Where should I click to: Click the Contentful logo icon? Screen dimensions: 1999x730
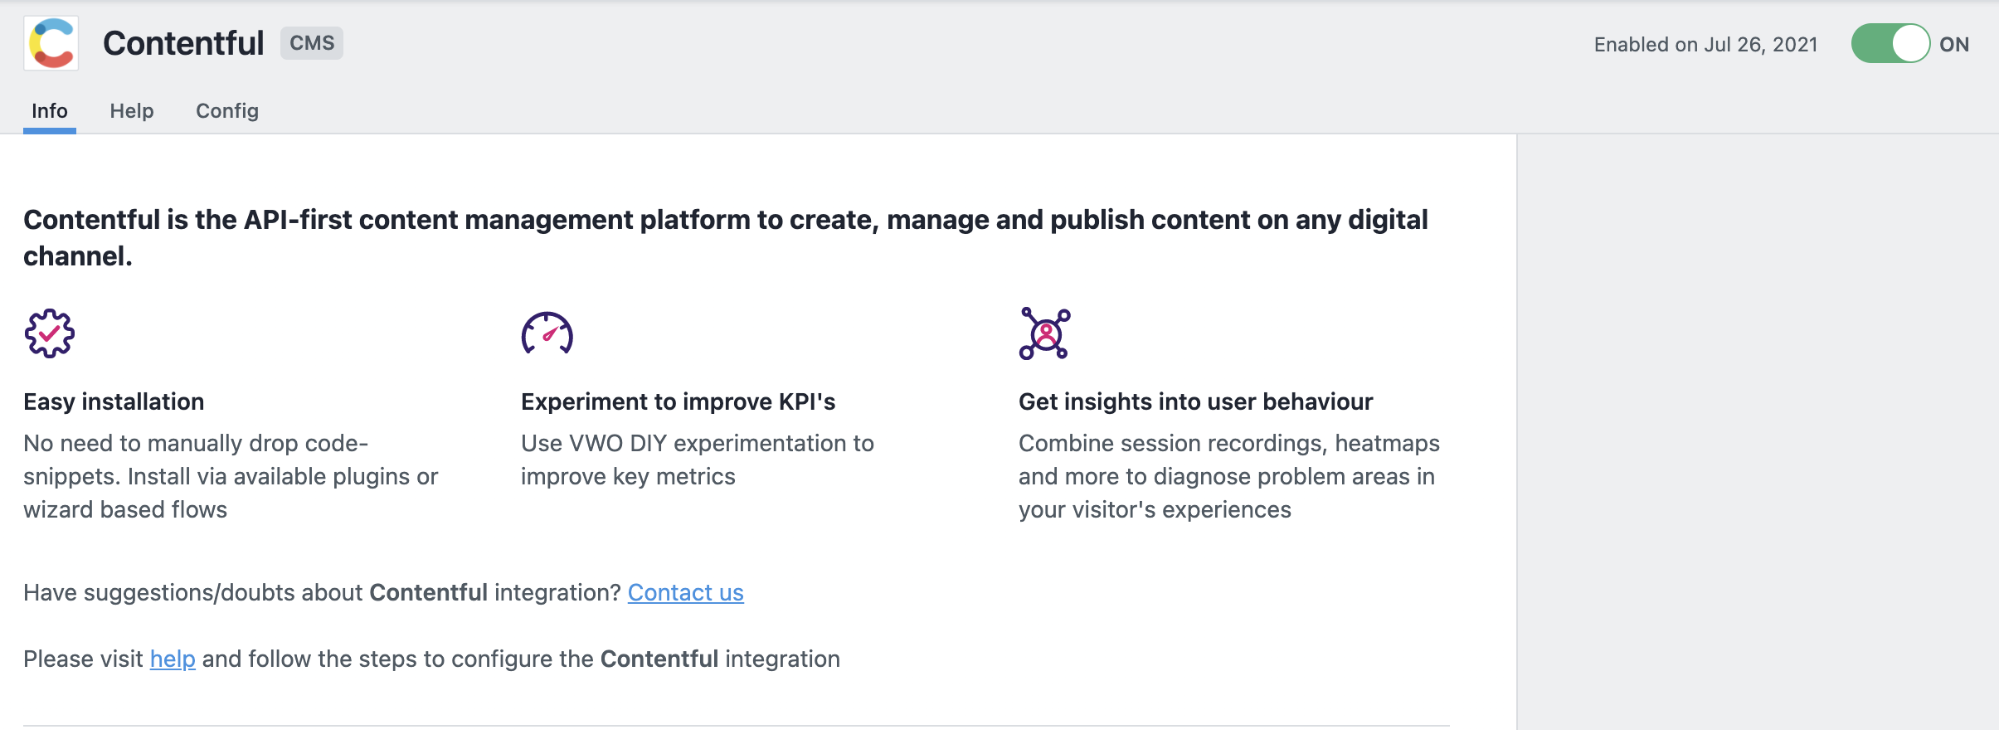click(x=51, y=44)
